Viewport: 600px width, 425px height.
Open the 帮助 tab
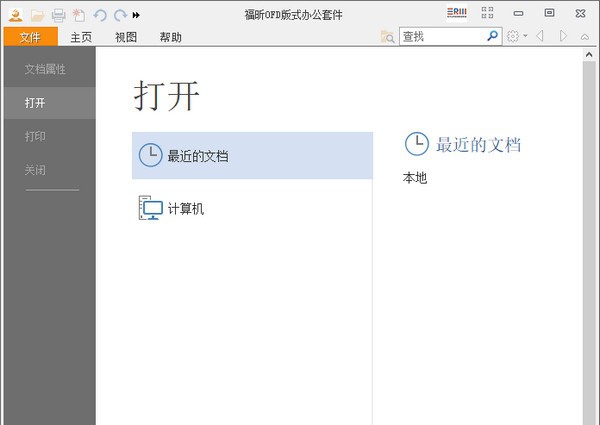click(x=171, y=37)
